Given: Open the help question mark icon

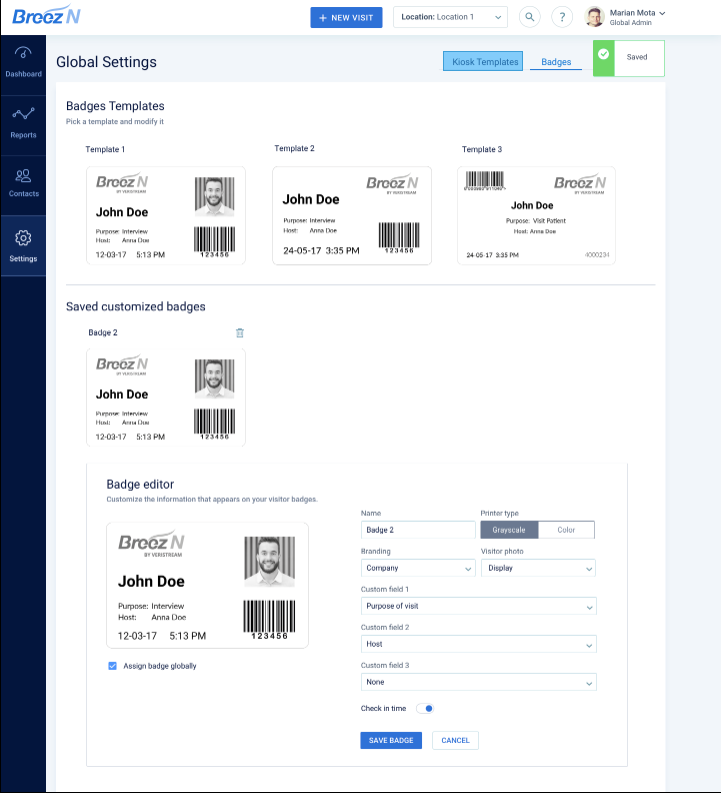Looking at the screenshot, I should pyautogui.click(x=562, y=17).
